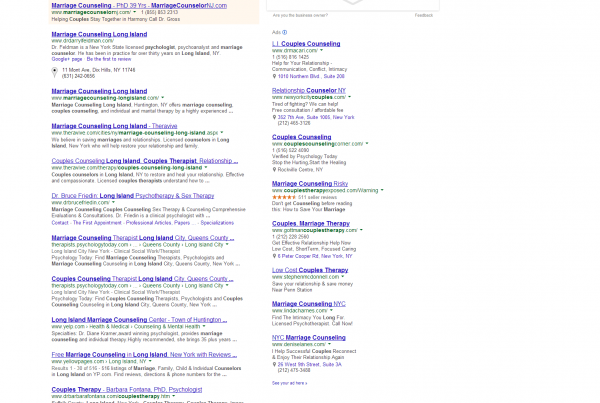Open the Couples, Marriage Therapy ad

point(311,224)
